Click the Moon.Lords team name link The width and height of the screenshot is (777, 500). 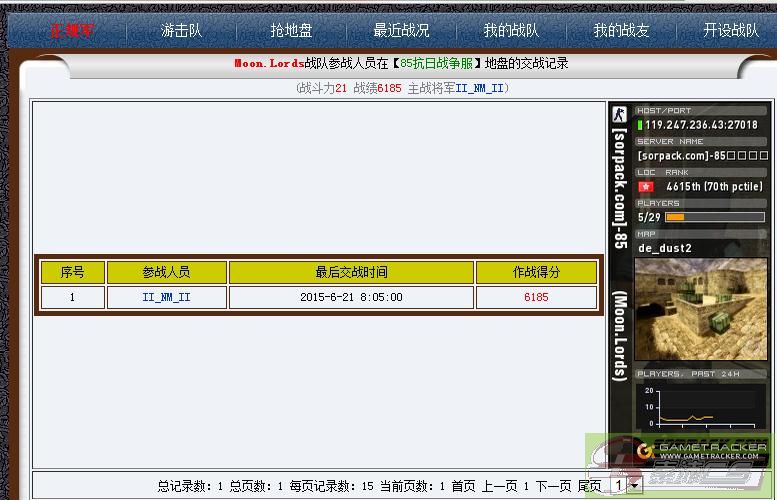pos(269,63)
